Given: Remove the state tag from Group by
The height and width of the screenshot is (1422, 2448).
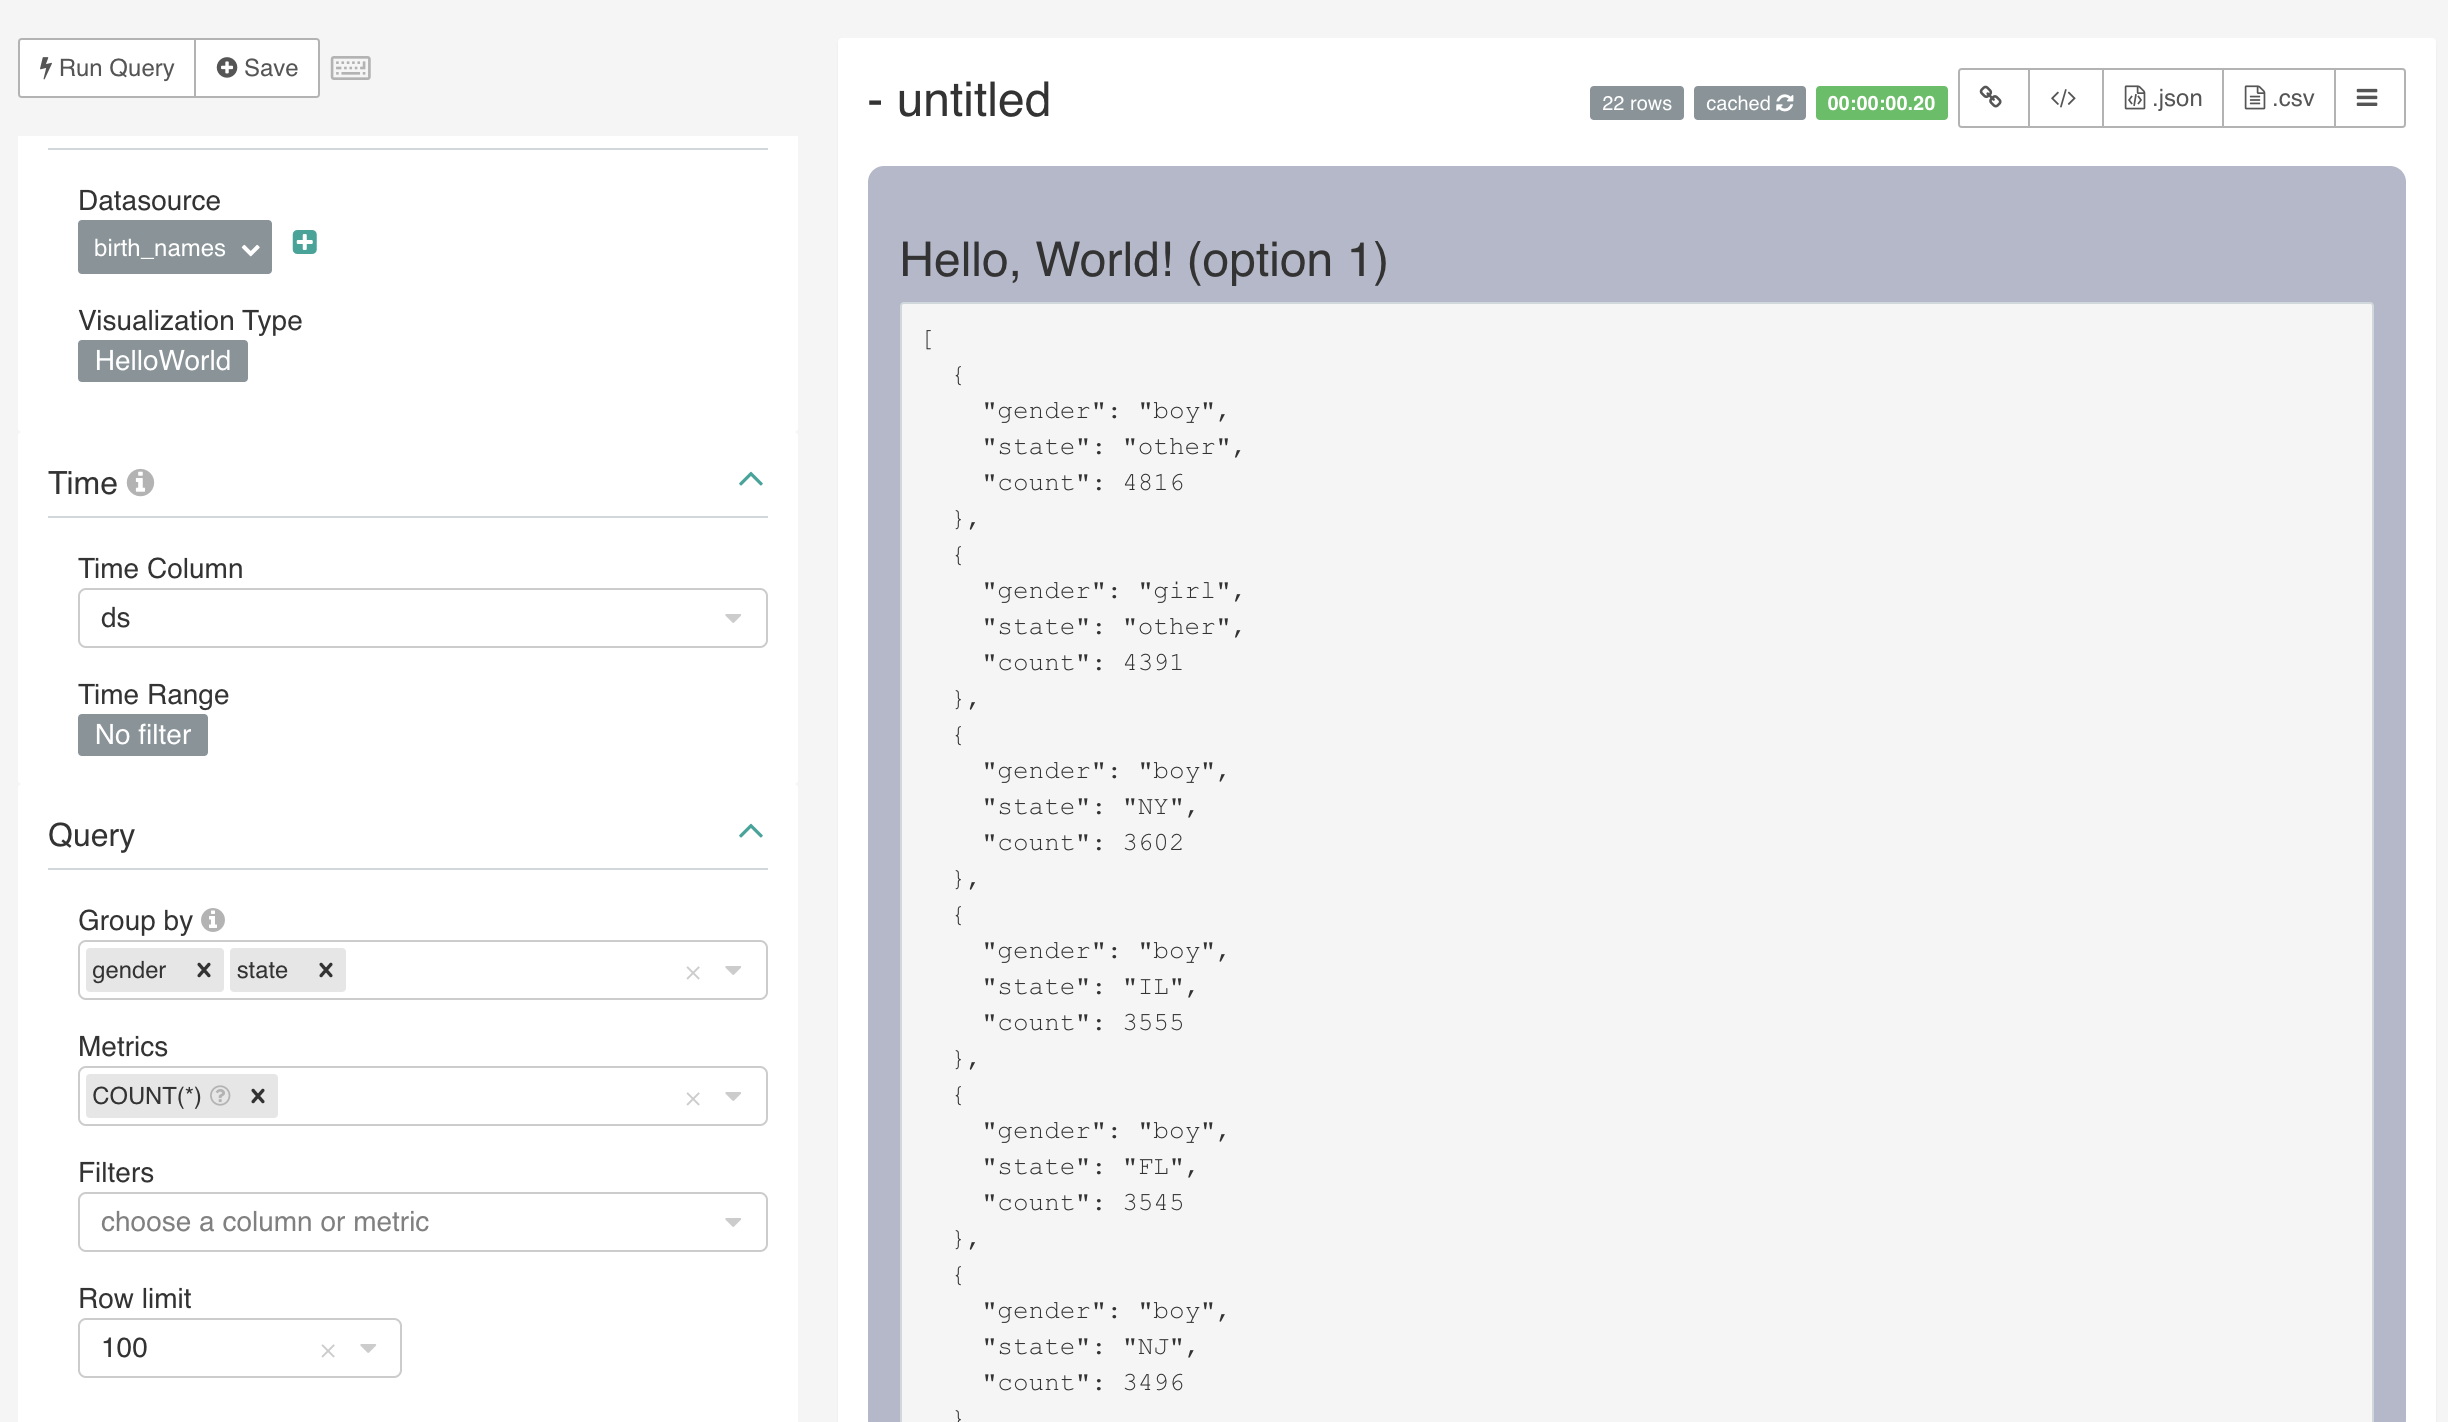Looking at the screenshot, I should click(325, 970).
